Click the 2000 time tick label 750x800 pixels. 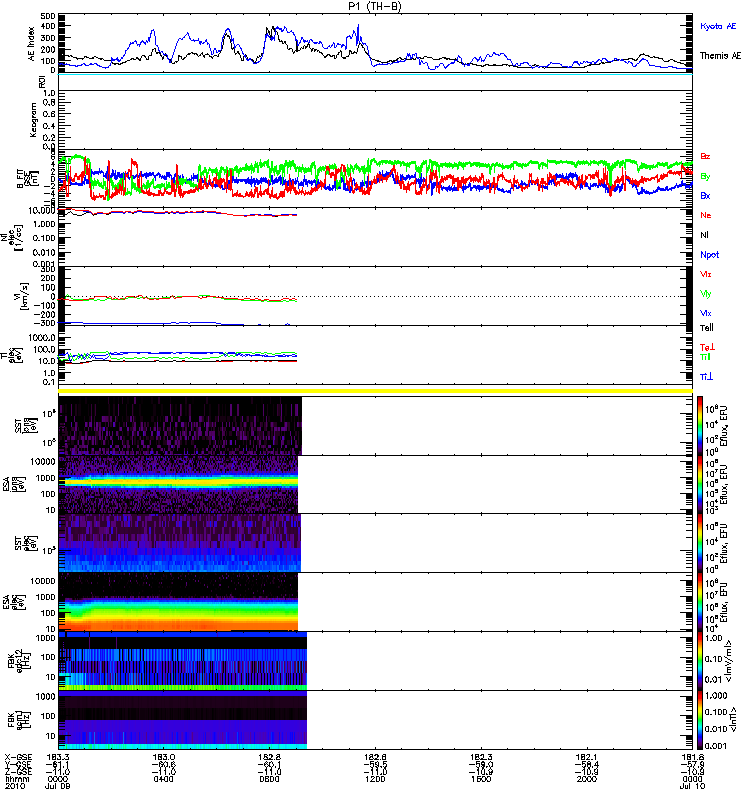click(x=586, y=779)
